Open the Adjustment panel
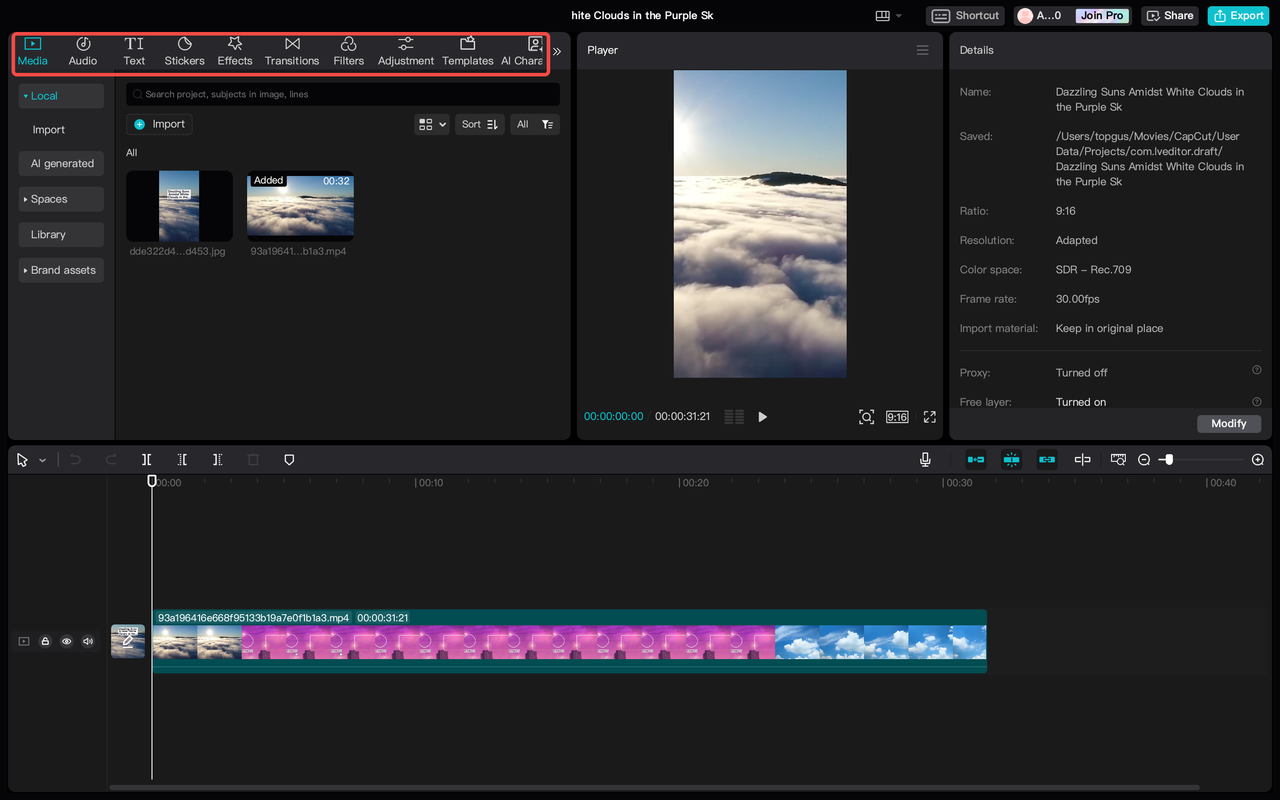The width and height of the screenshot is (1280, 800). (405, 50)
